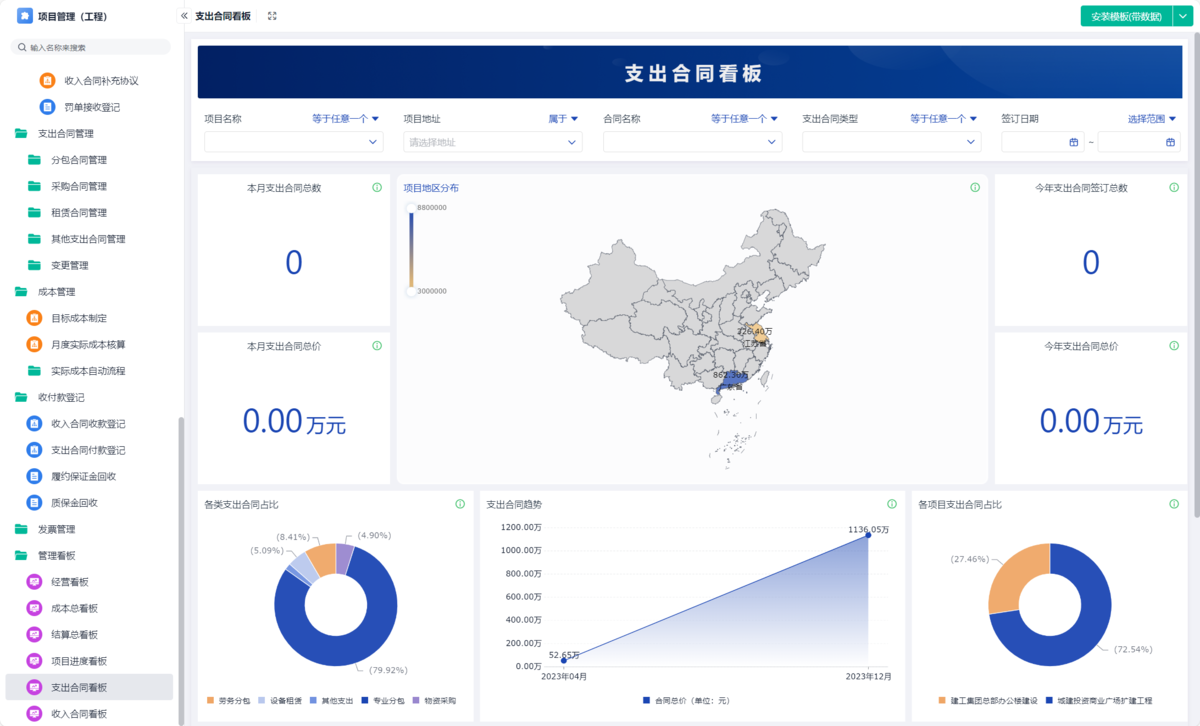The height and width of the screenshot is (726, 1200).
Task: Expand dropdown arrow next to 安装模板 button
Action: point(1181,16)
